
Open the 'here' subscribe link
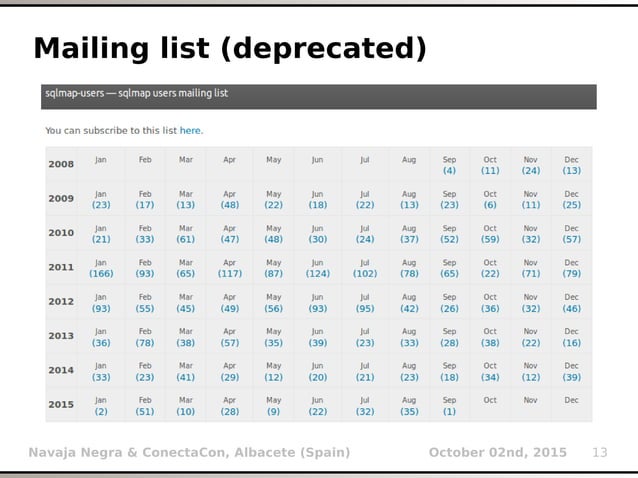click(190, 131)
